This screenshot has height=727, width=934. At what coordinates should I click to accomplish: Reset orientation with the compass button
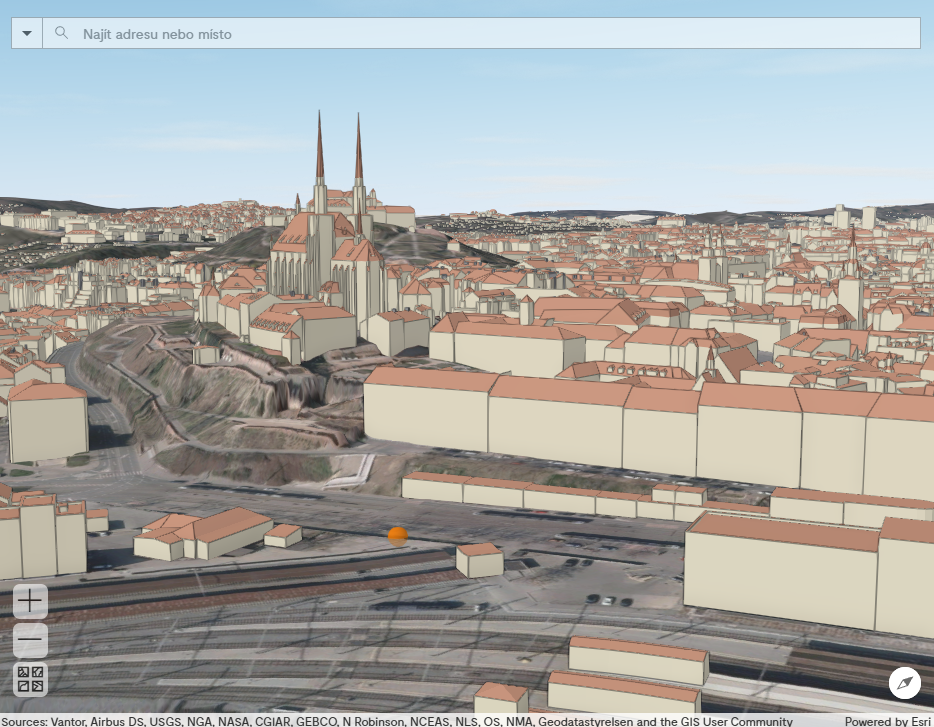point(904,683)
